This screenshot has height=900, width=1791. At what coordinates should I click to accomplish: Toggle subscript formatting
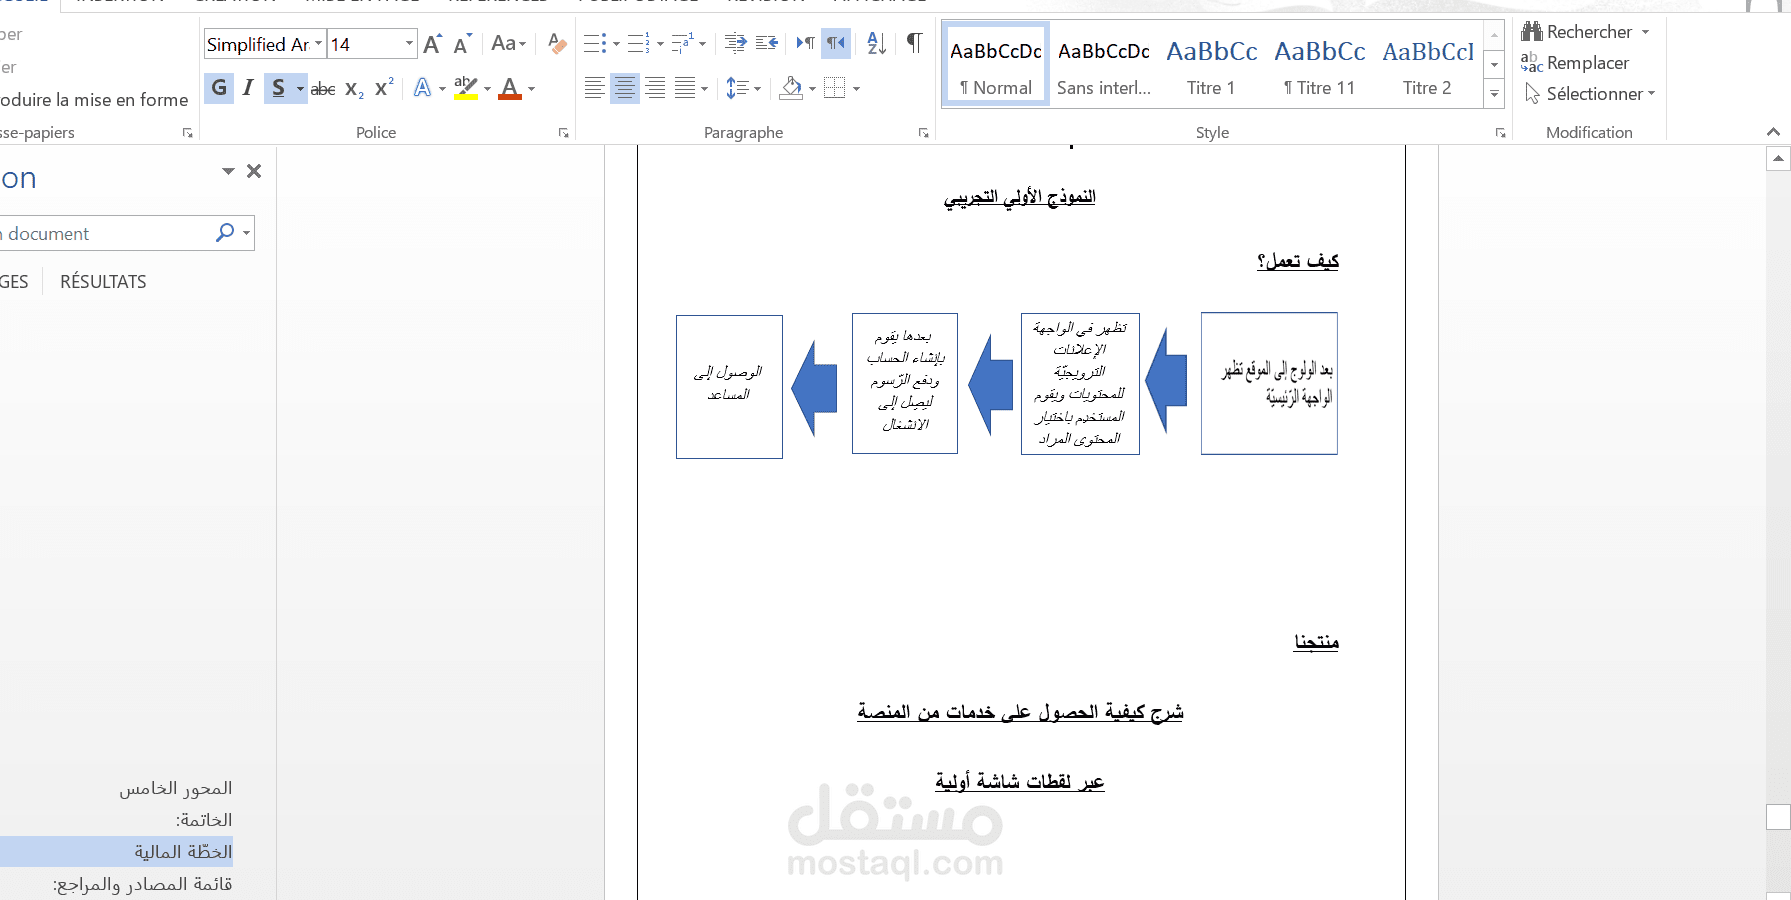[x=354, y=89]
